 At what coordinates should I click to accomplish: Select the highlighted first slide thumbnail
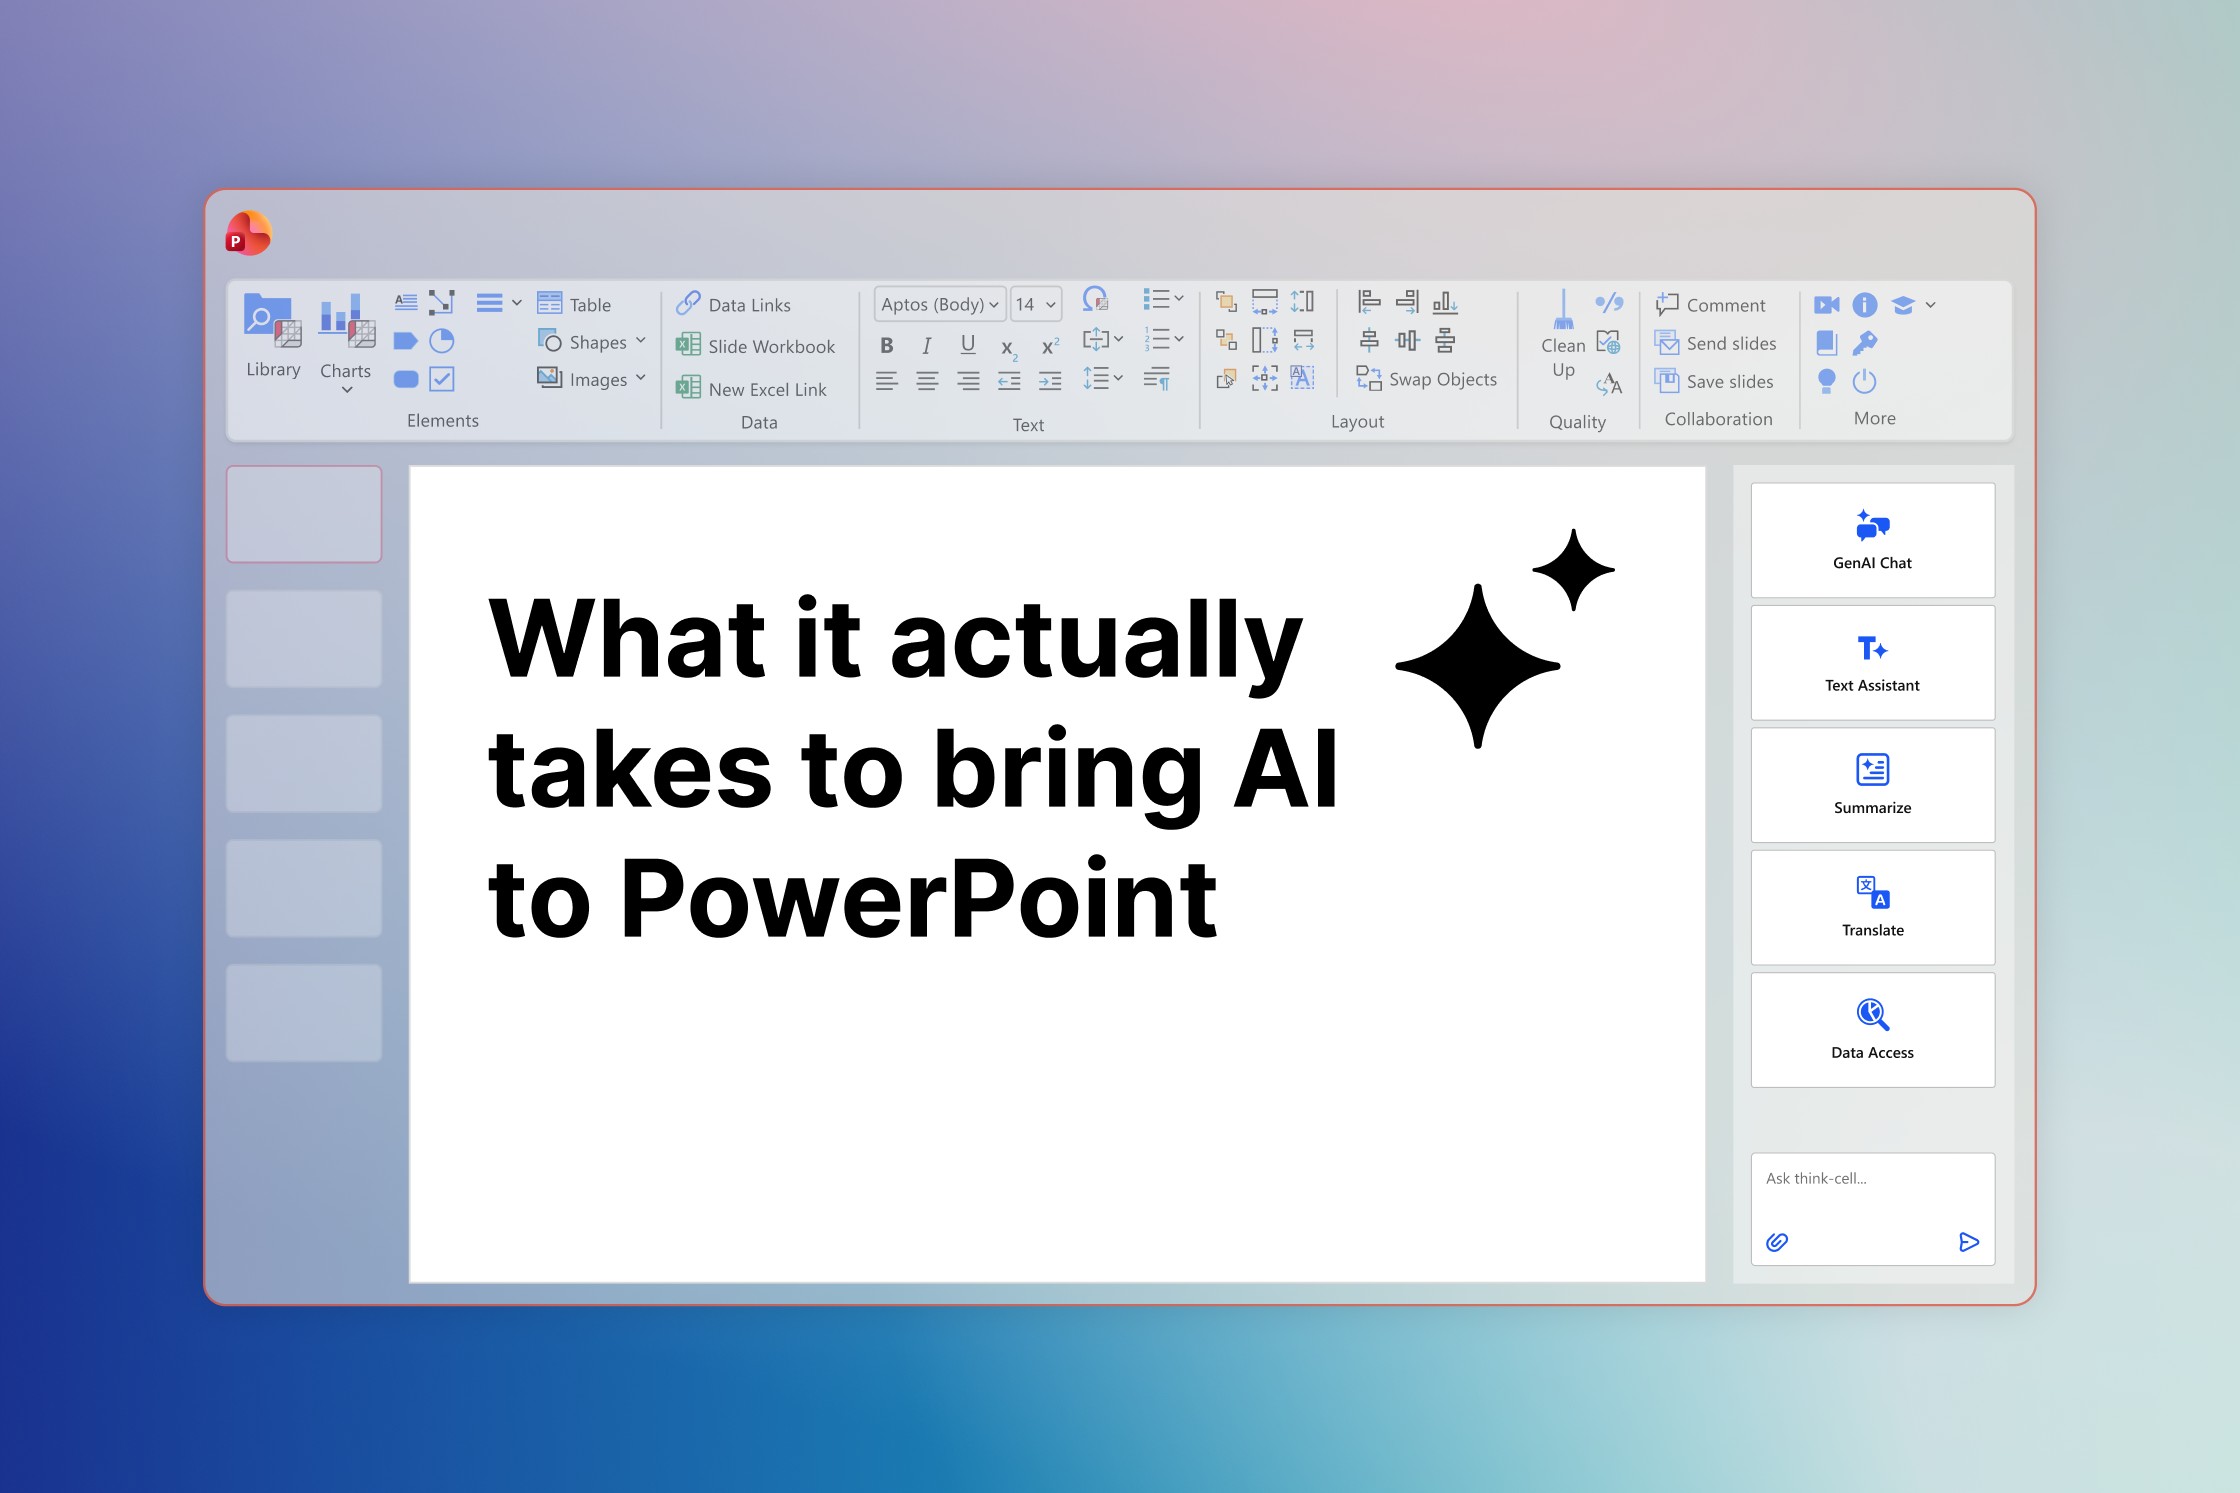click(304, 514)
